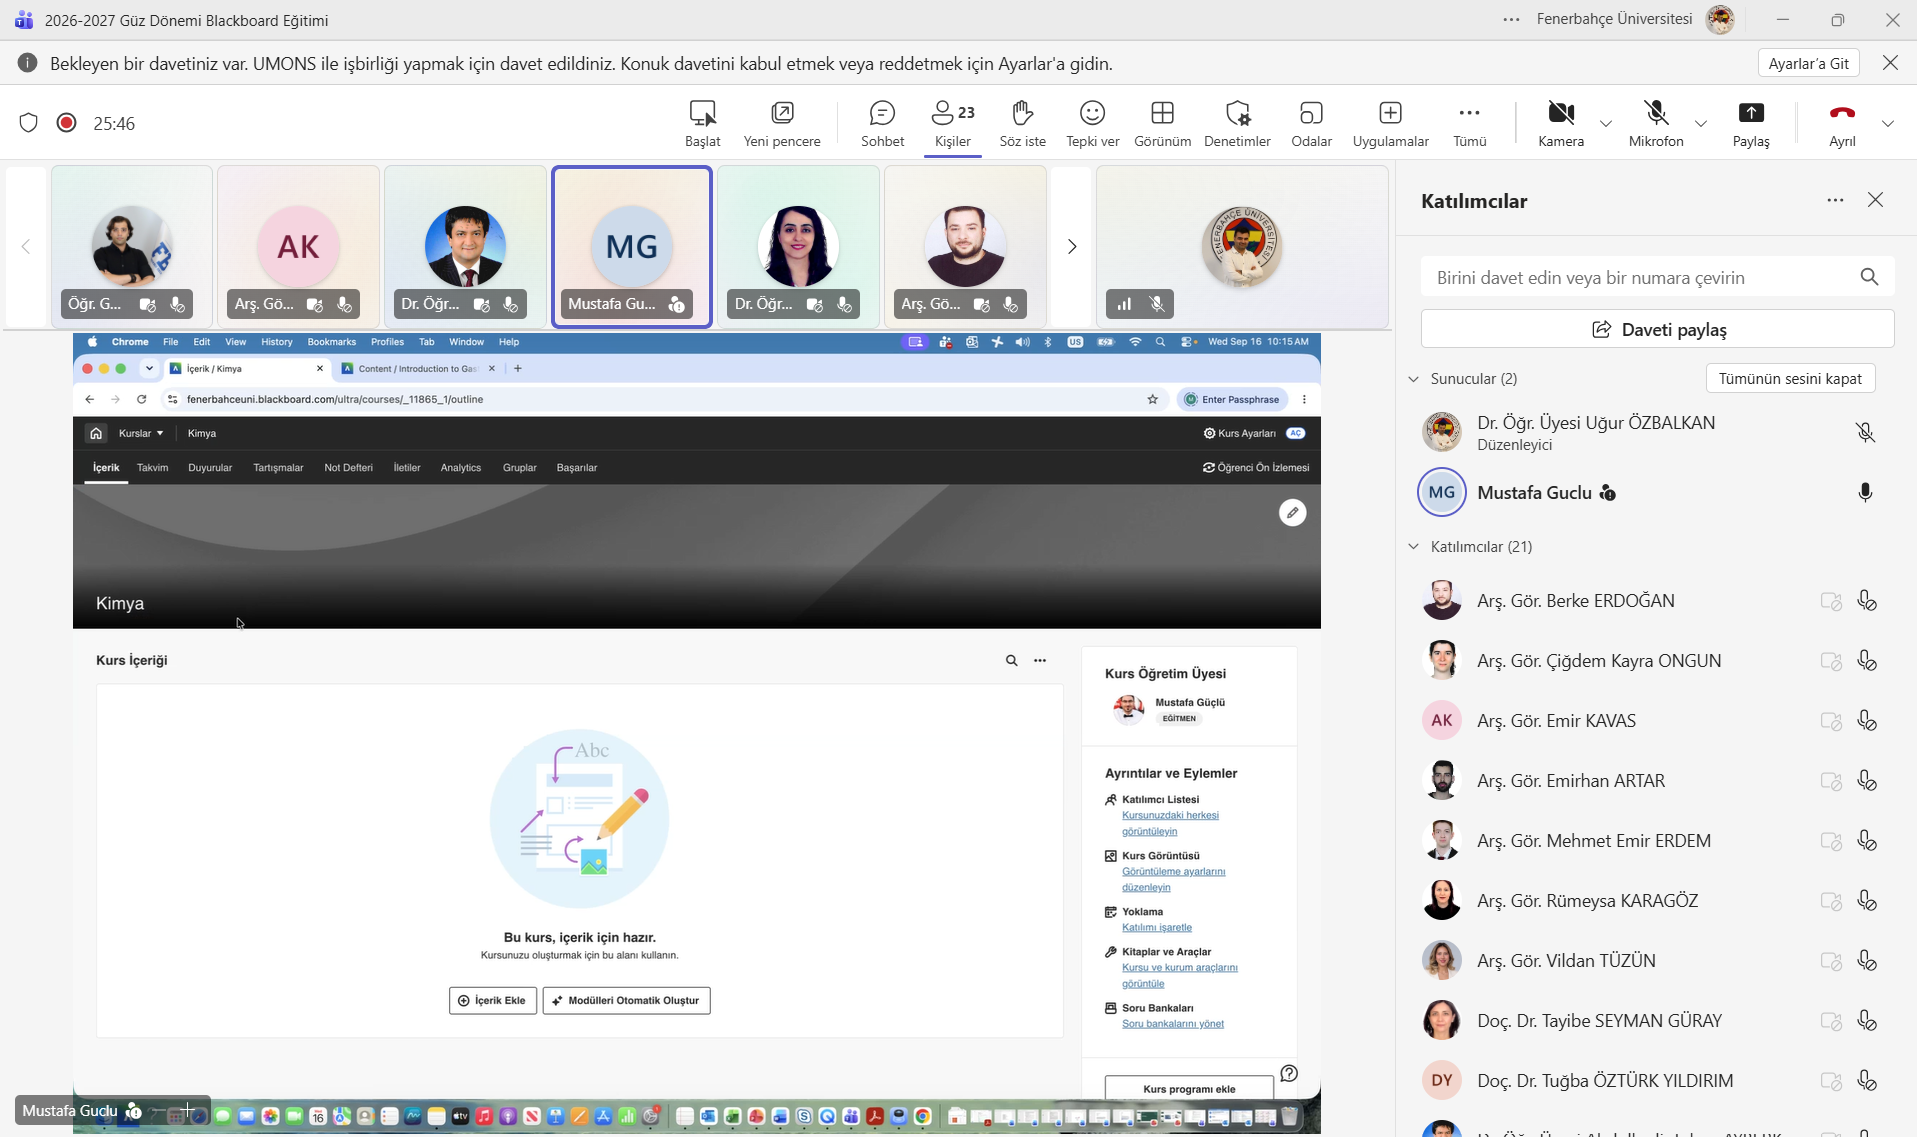Screen dimensions: 1917x1137
Task: Open dropdown arrow next to Ayrıl
Action: pos(1888,124)
